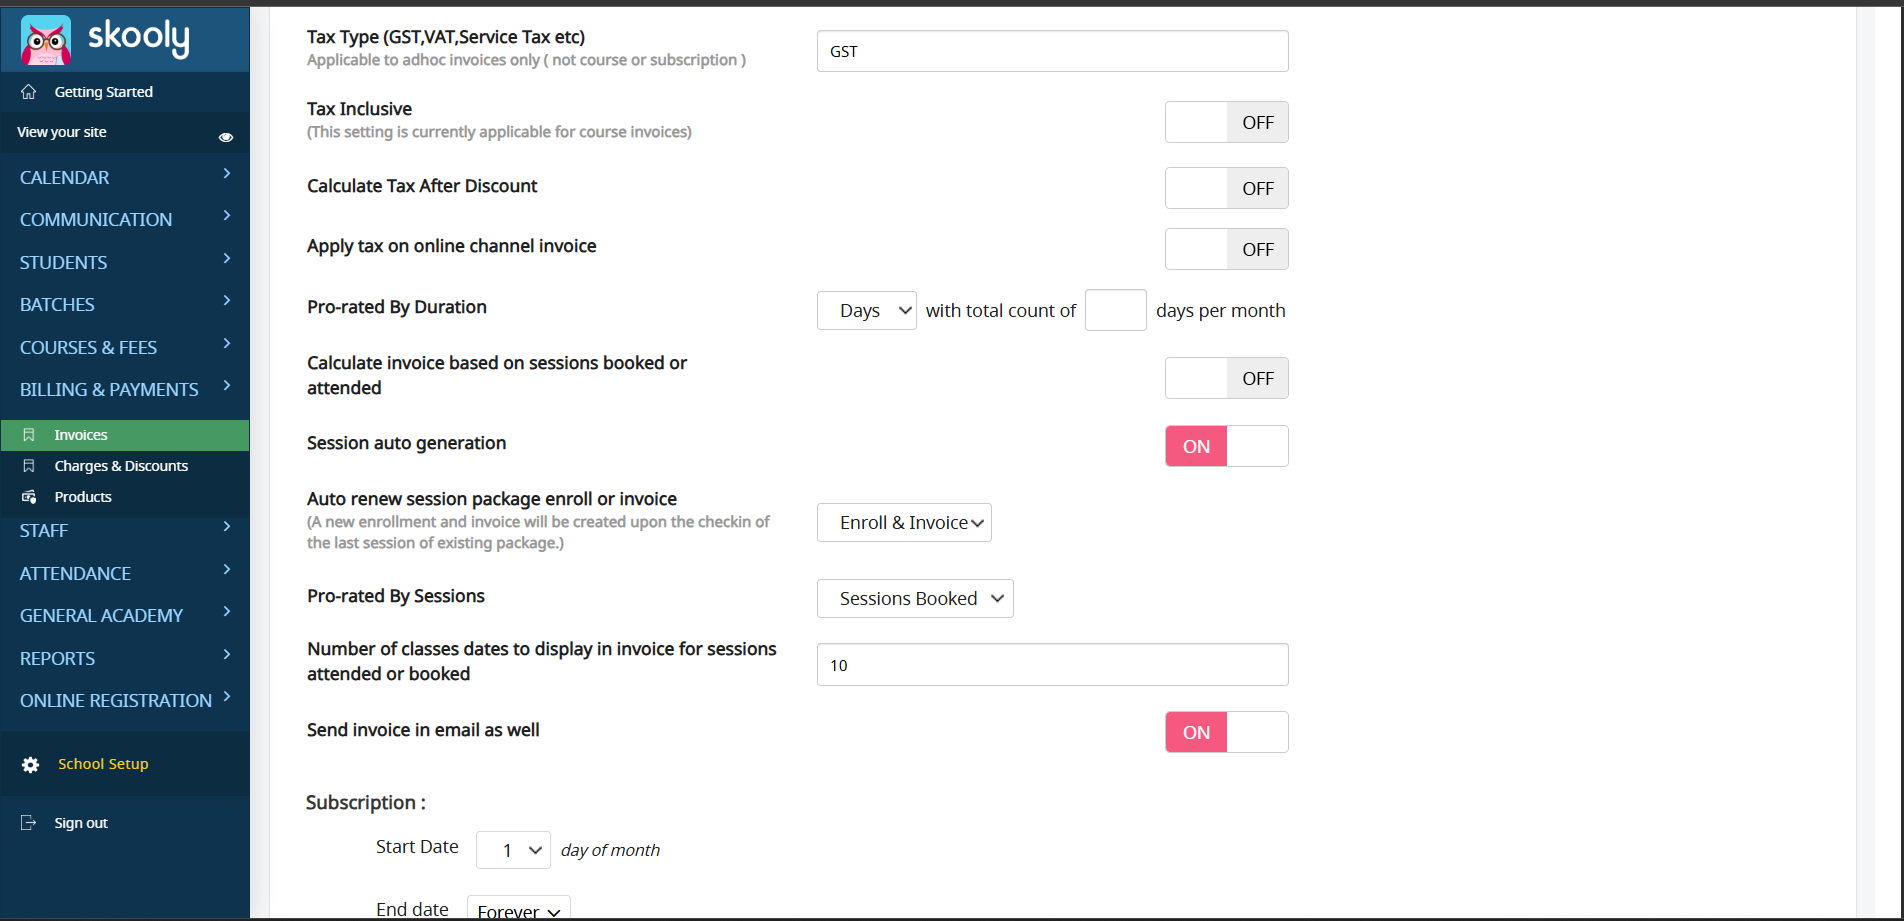
Task: Open the Charges & Discounts link
Action: (121, 466)
